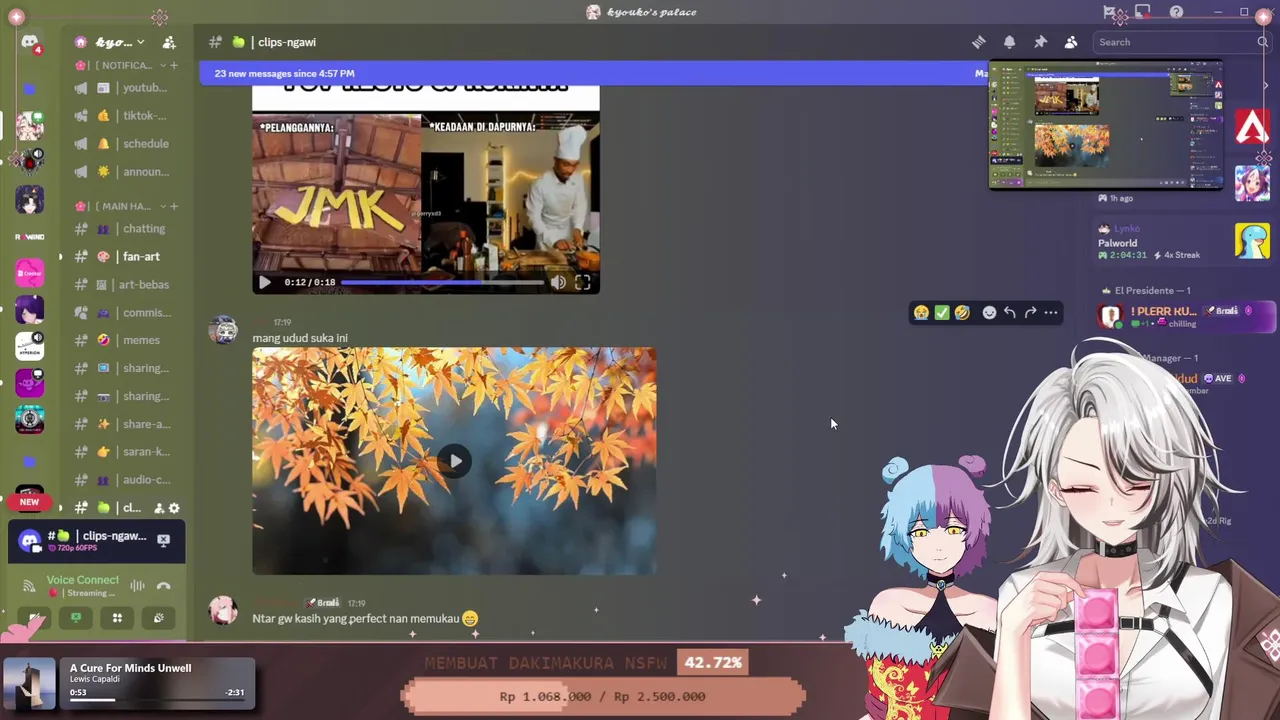Add channel plus next to NOTIFICA...

(x=174, y=65)
